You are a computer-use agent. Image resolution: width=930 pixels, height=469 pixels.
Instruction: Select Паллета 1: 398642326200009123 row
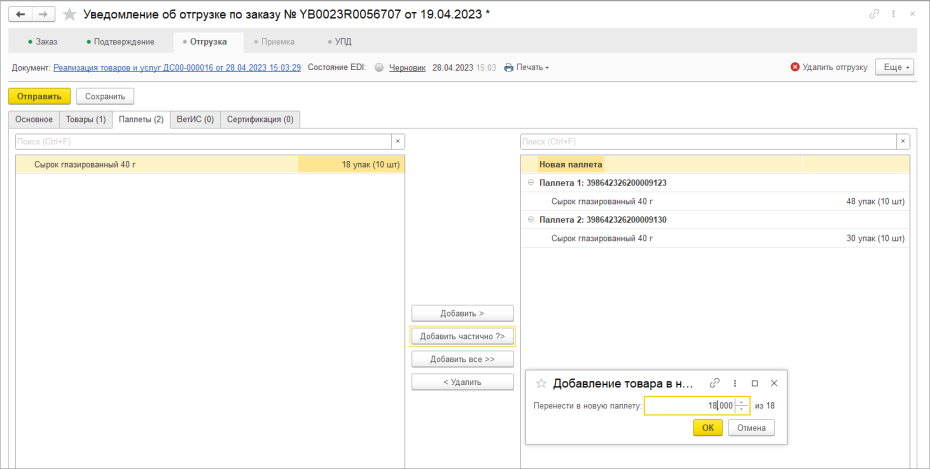click(x=715, y=183)
